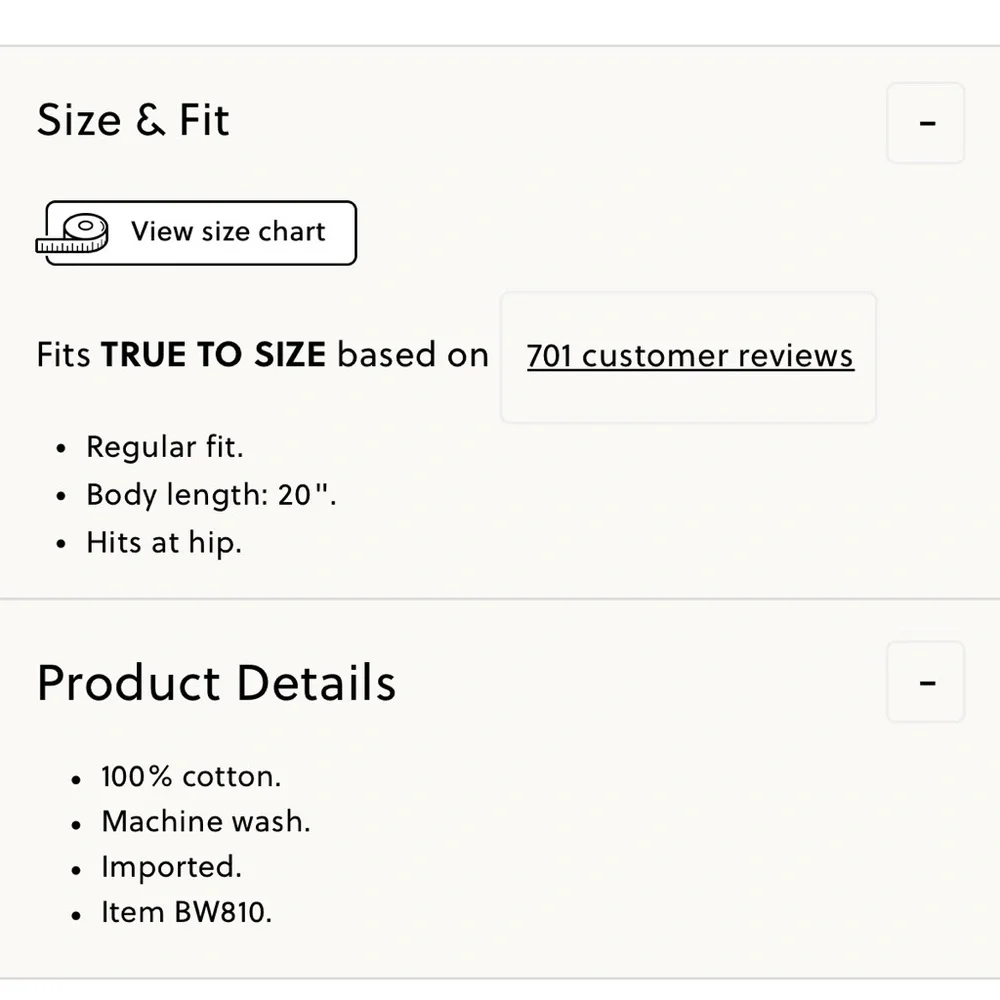Click the Size & Fit heading
1000x1000 pixels.
tap(133, 121)
